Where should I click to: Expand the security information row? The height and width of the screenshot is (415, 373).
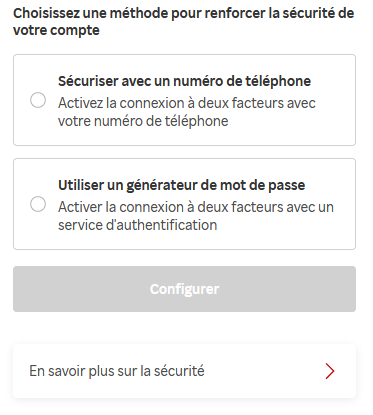184,371
